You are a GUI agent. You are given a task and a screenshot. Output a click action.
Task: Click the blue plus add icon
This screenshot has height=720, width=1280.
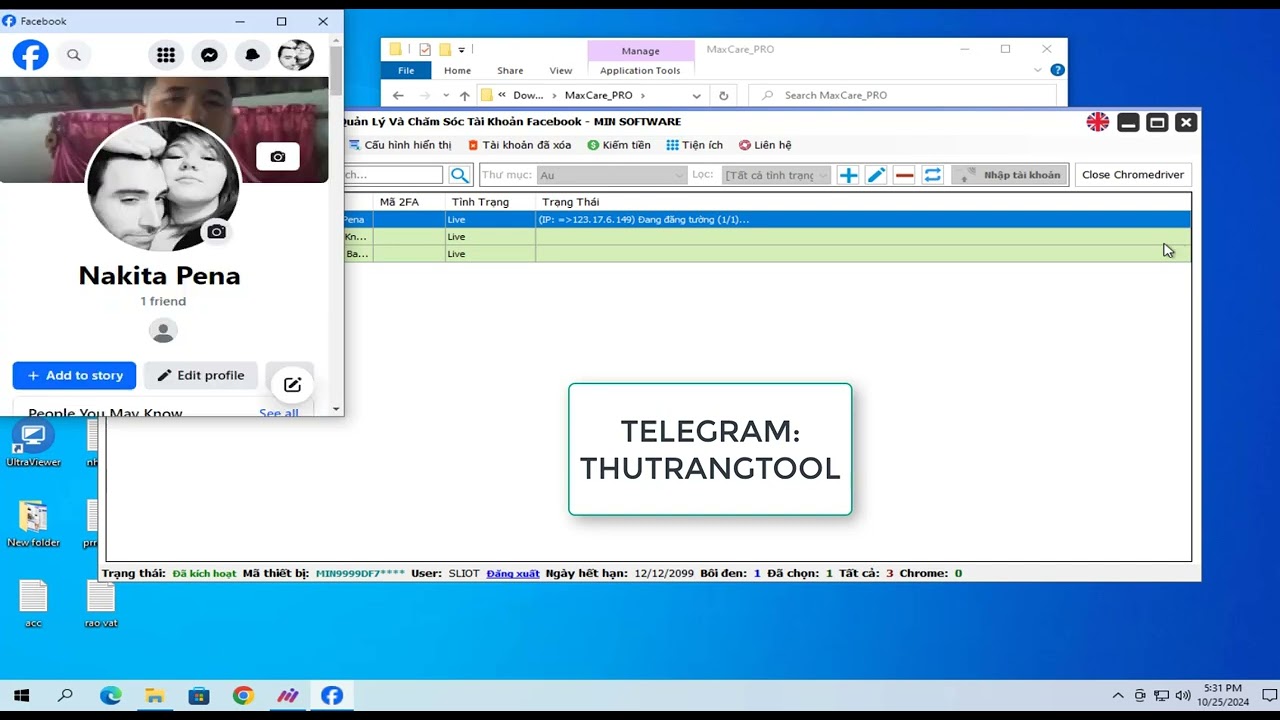tap(848, 175)
